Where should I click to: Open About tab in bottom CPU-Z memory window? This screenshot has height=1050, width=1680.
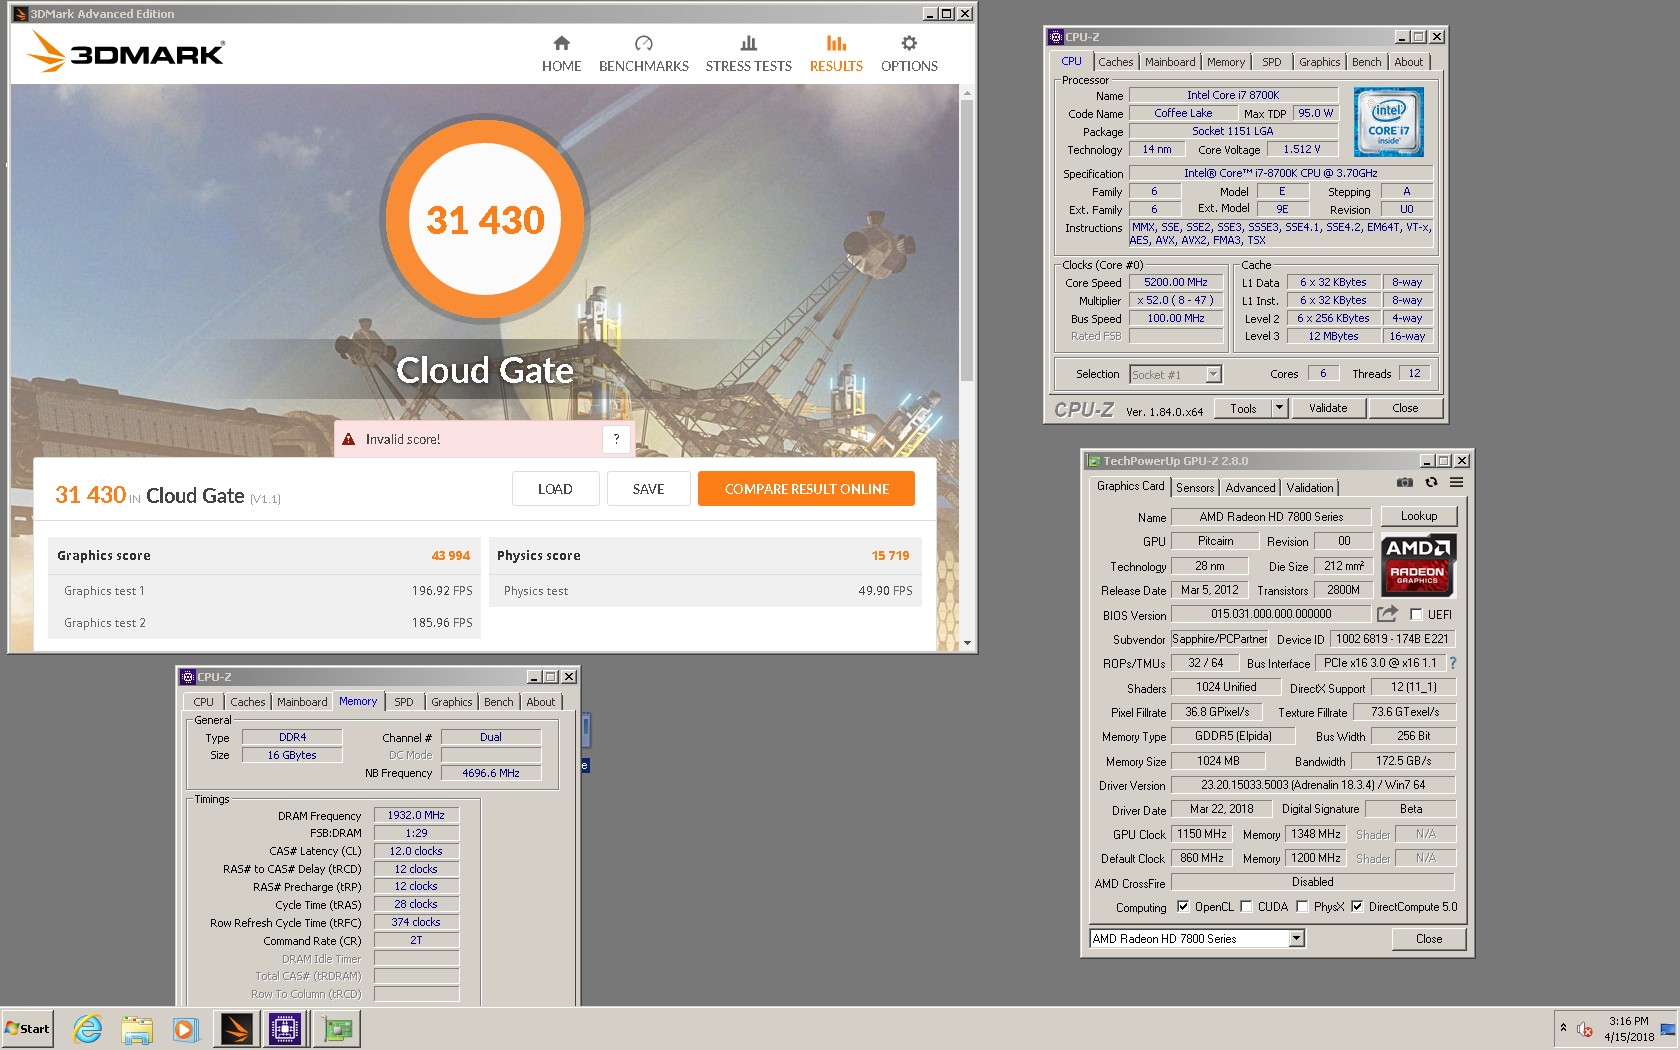pyautogui.click(x=541, y=702)
